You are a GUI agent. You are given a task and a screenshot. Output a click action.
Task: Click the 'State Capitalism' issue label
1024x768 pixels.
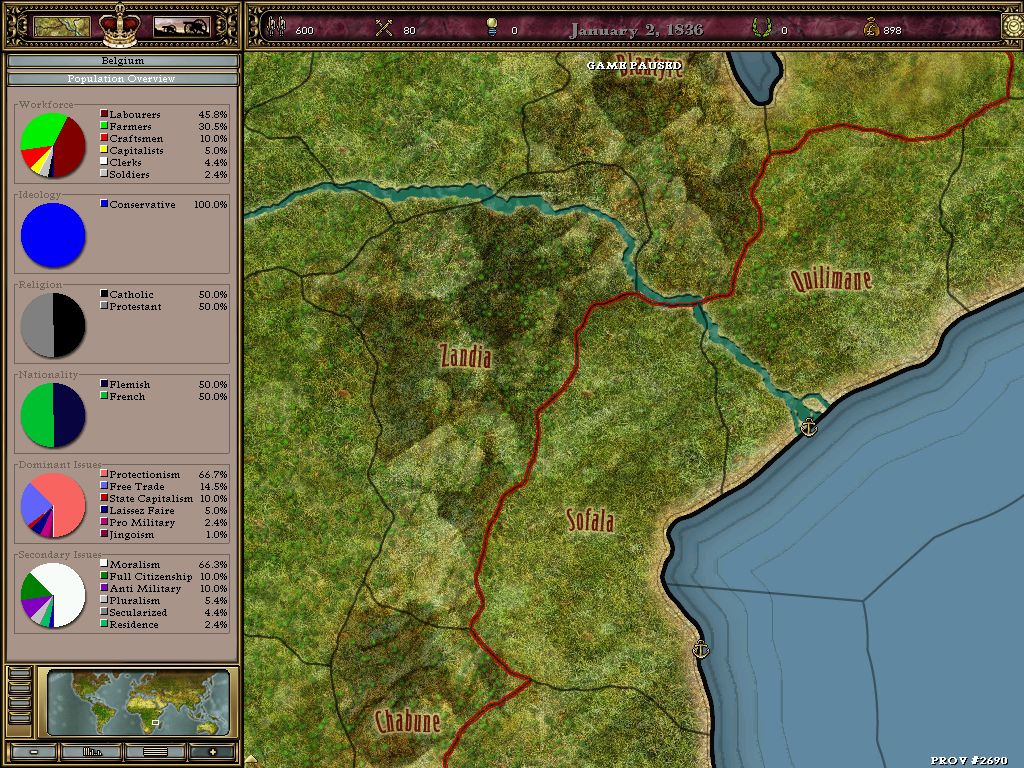point(152,498)
